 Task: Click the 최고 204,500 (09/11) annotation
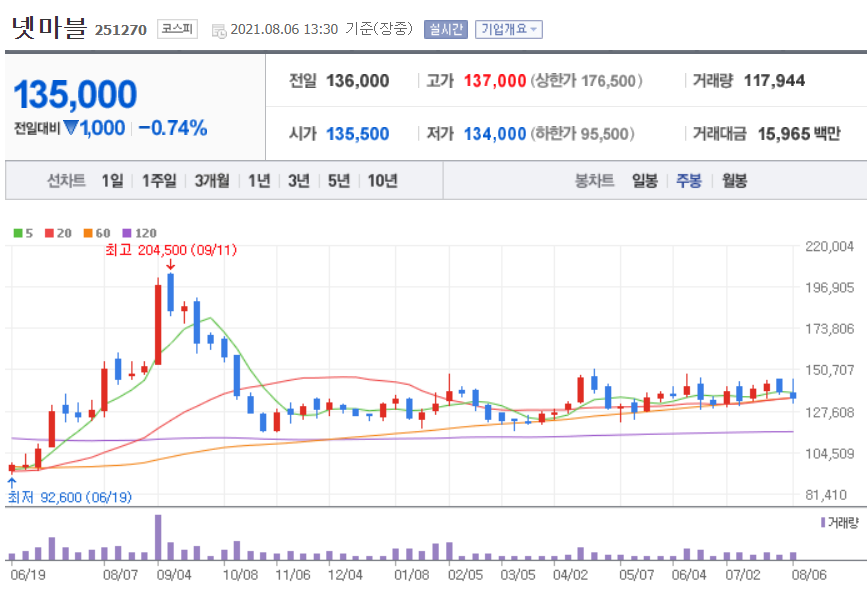tap(171, 250)
